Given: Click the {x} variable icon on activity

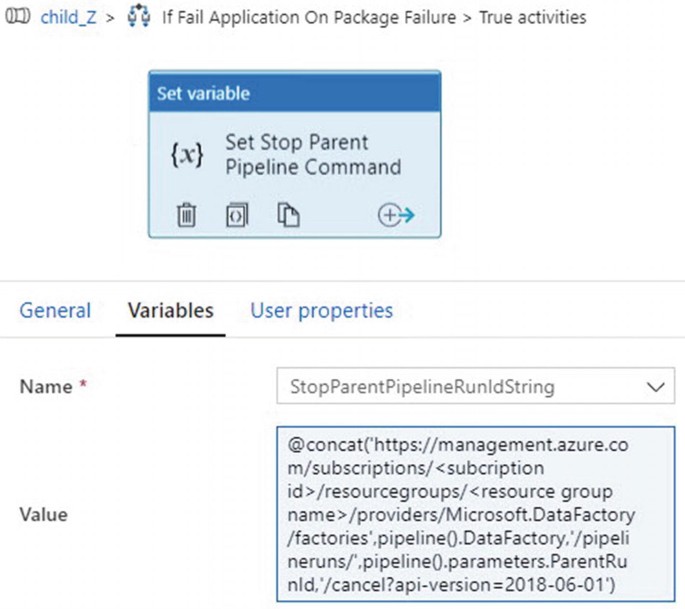Looking at the screenshot, I should (x=187, y=154).
